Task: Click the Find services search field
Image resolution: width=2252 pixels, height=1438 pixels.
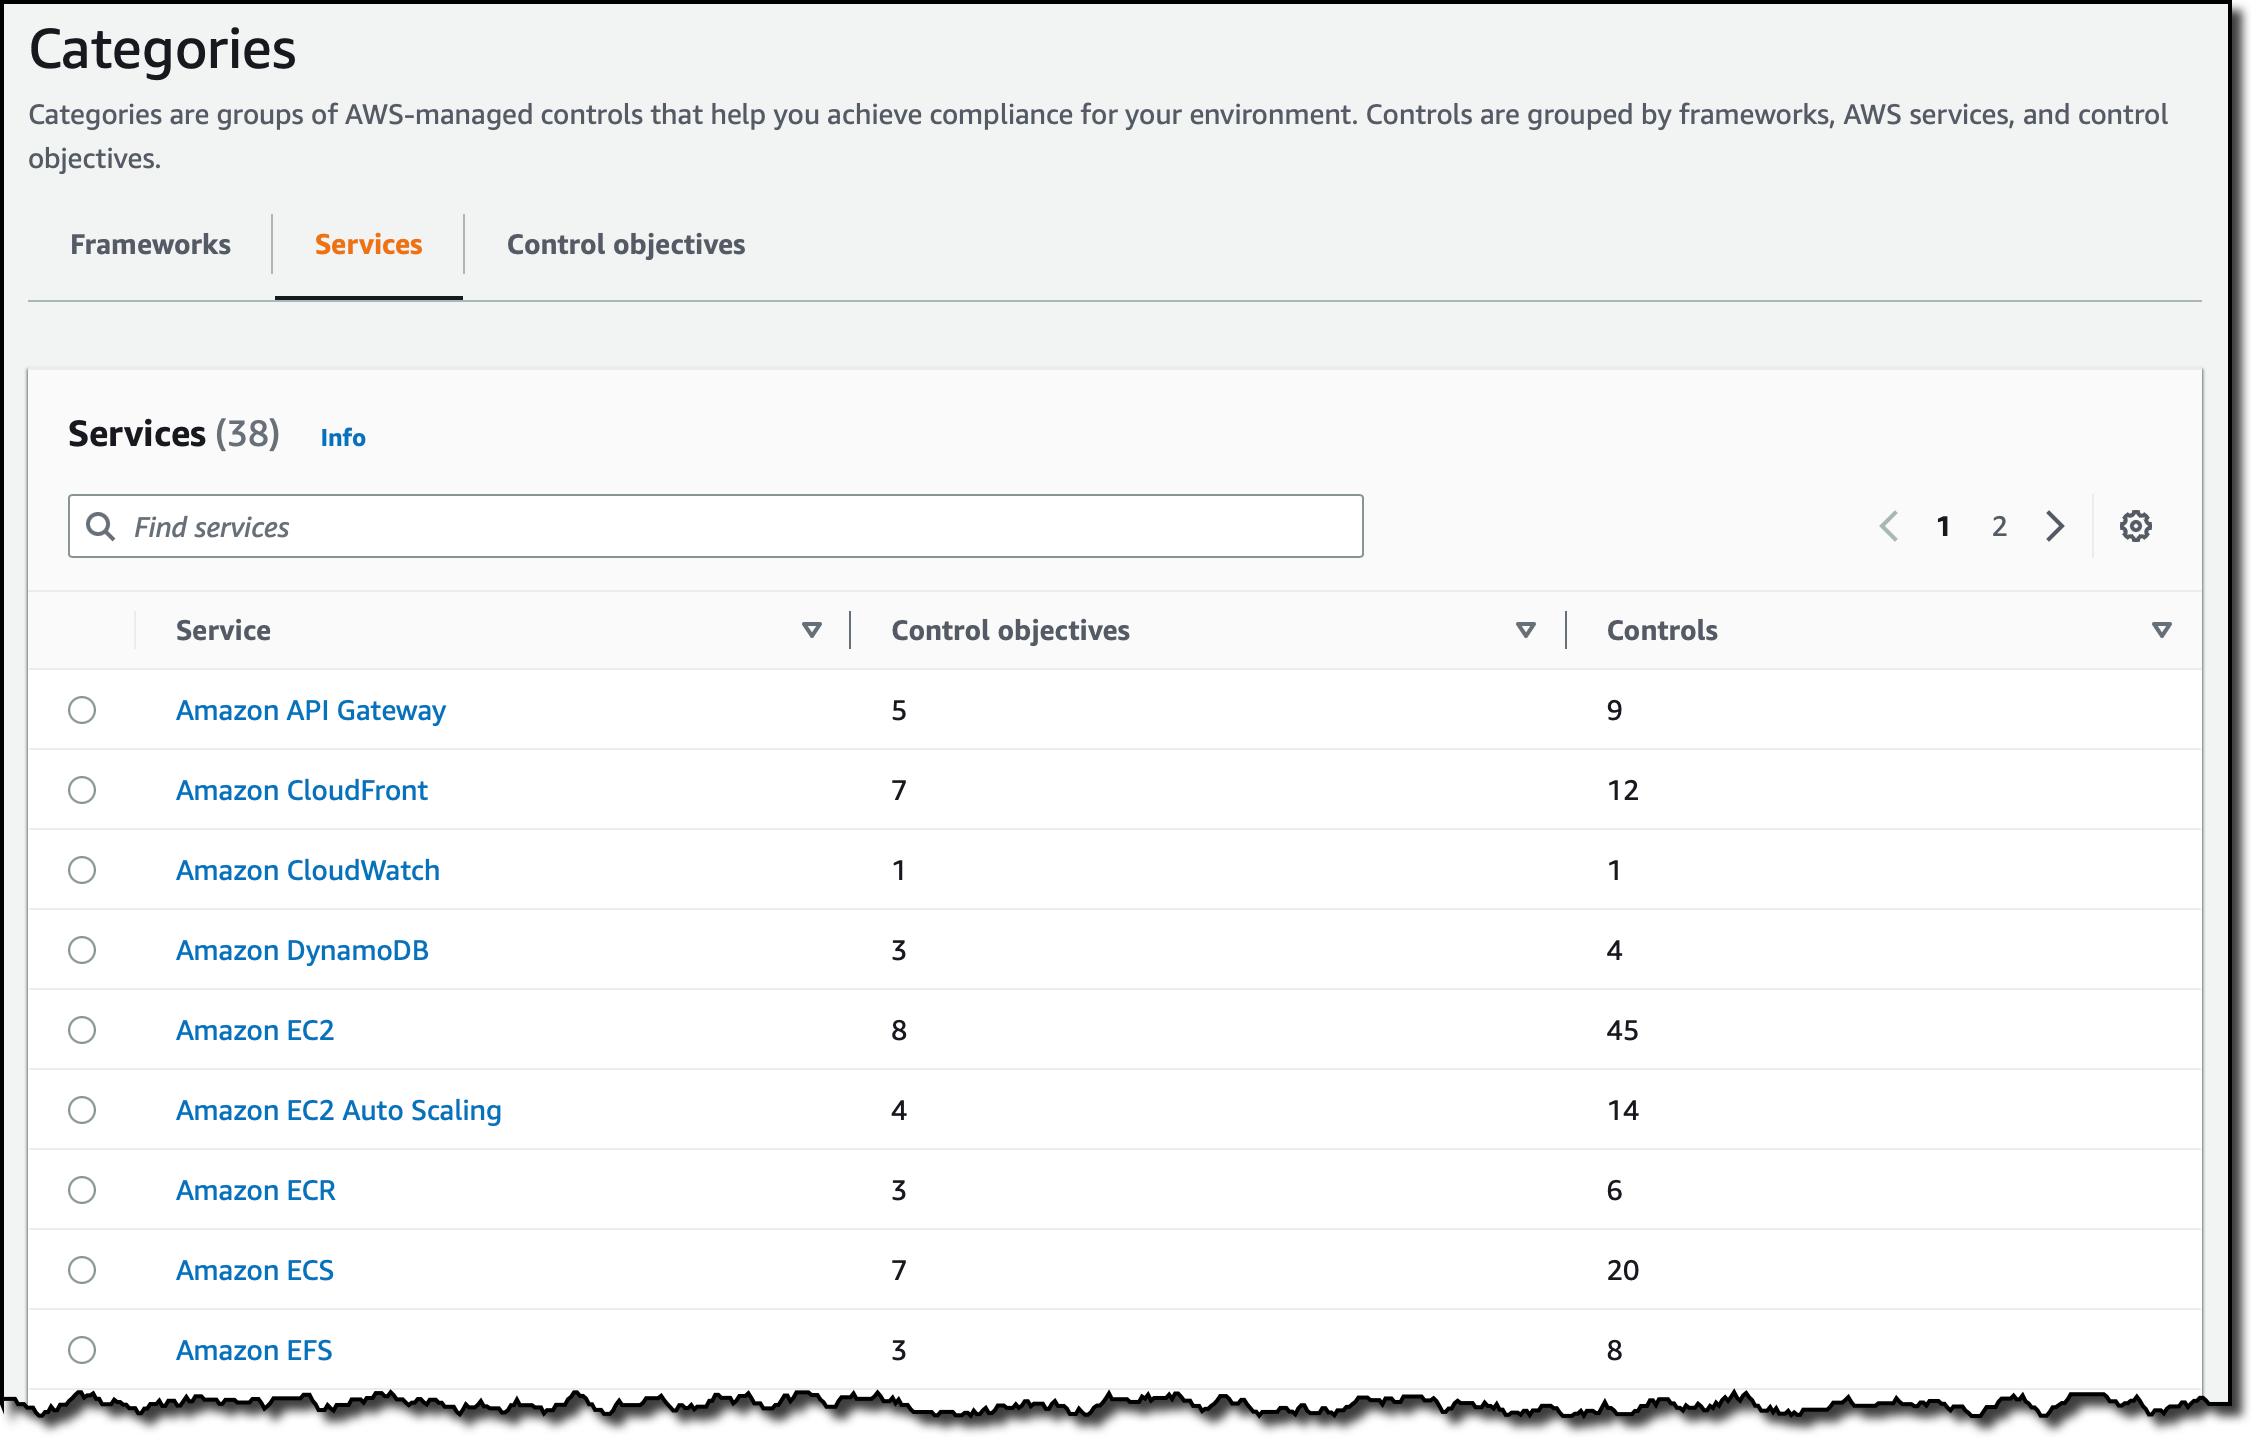Action: (x=740, y=526)
